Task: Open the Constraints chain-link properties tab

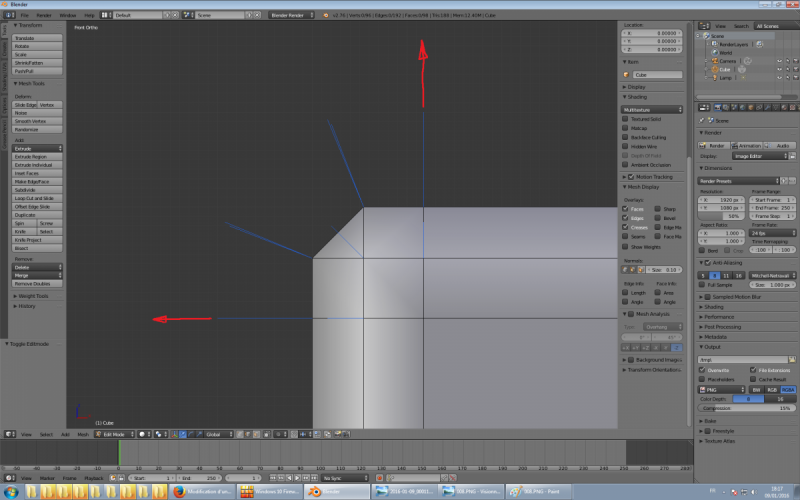Action: 759,107
